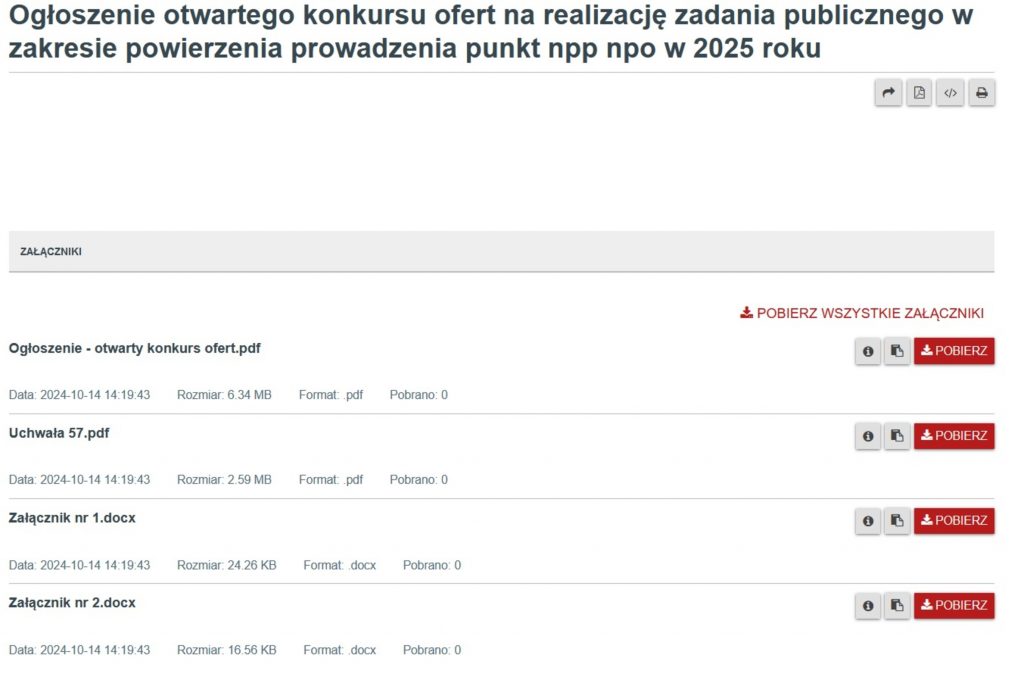This screenshot has width=1024, height=680.
Task: Click file name Uchwała 57.pdf
Action: (x=59, y=433)
